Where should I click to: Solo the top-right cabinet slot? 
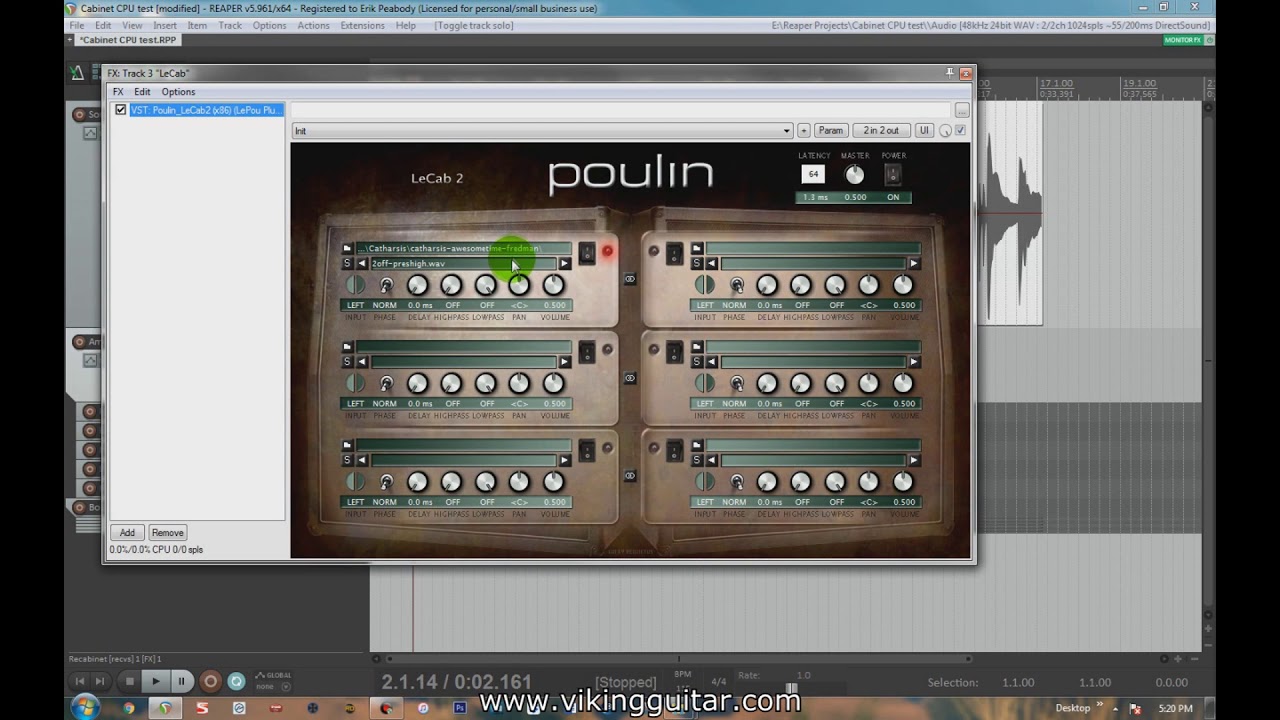click(697, 263)
